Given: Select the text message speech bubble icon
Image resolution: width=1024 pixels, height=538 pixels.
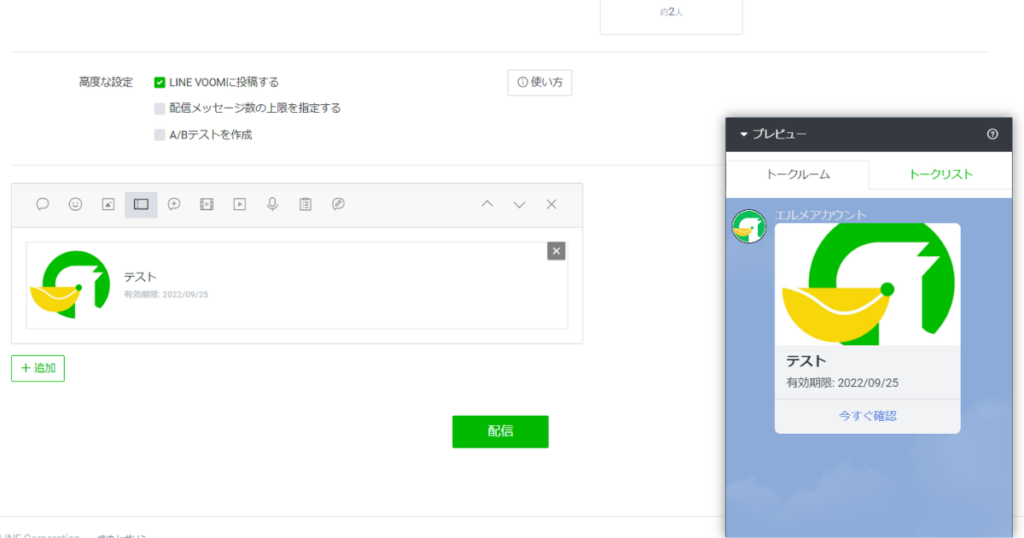Looking at the screenshot, I should [x=42, y=204].
